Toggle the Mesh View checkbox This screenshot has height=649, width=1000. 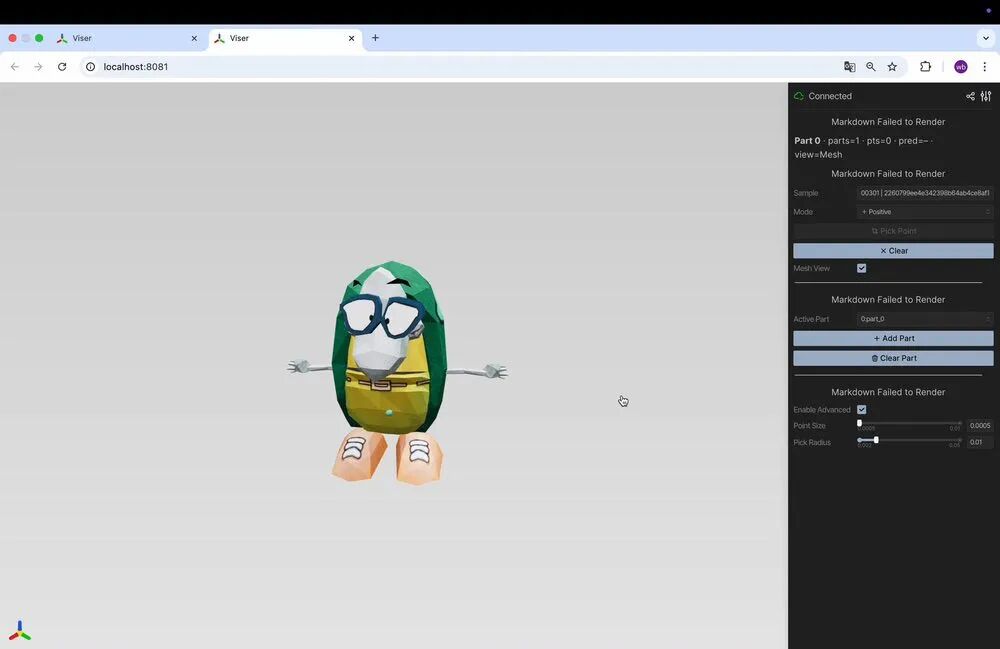[x=862, y=268]
